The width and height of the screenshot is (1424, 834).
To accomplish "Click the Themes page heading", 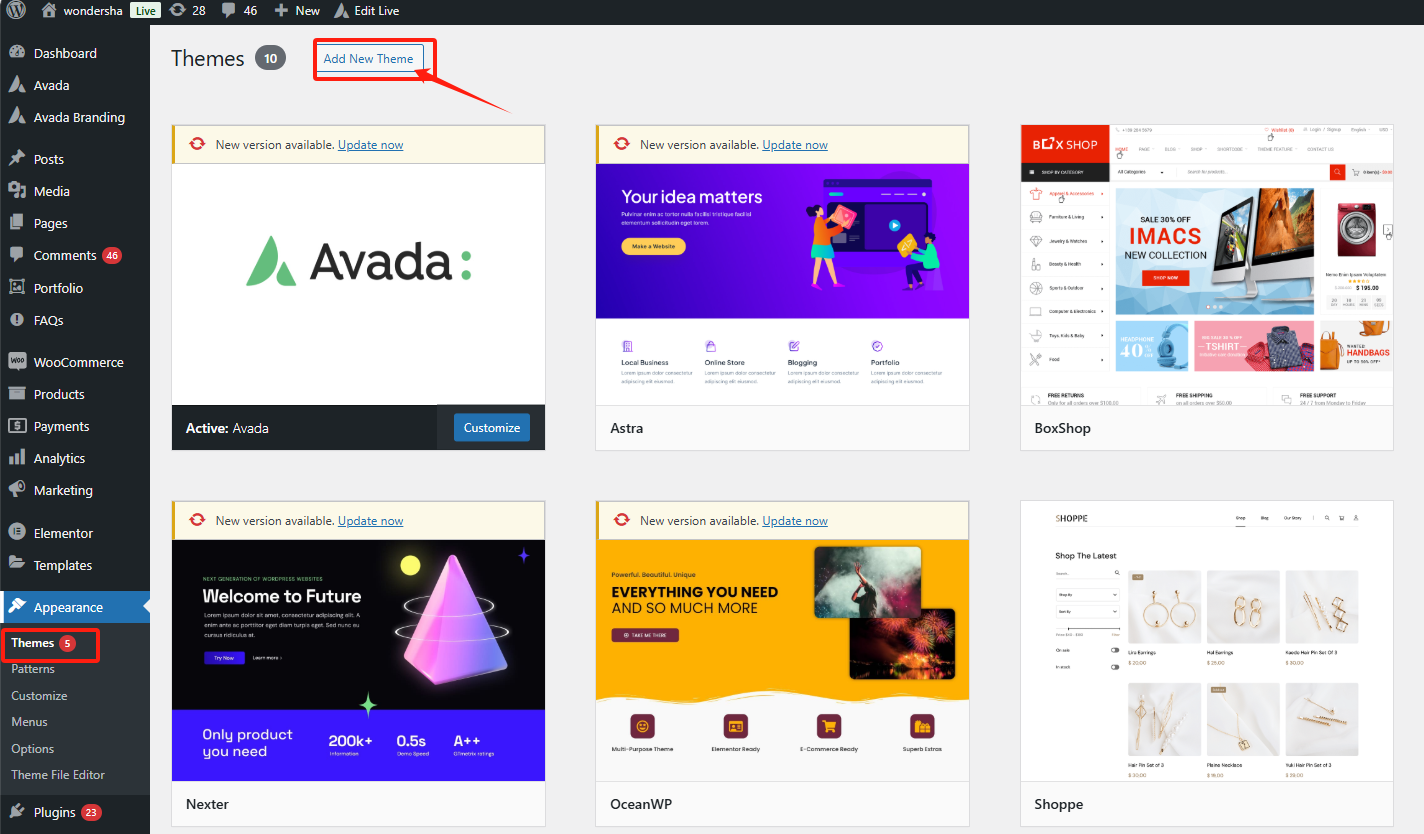I will click(208, 58).
